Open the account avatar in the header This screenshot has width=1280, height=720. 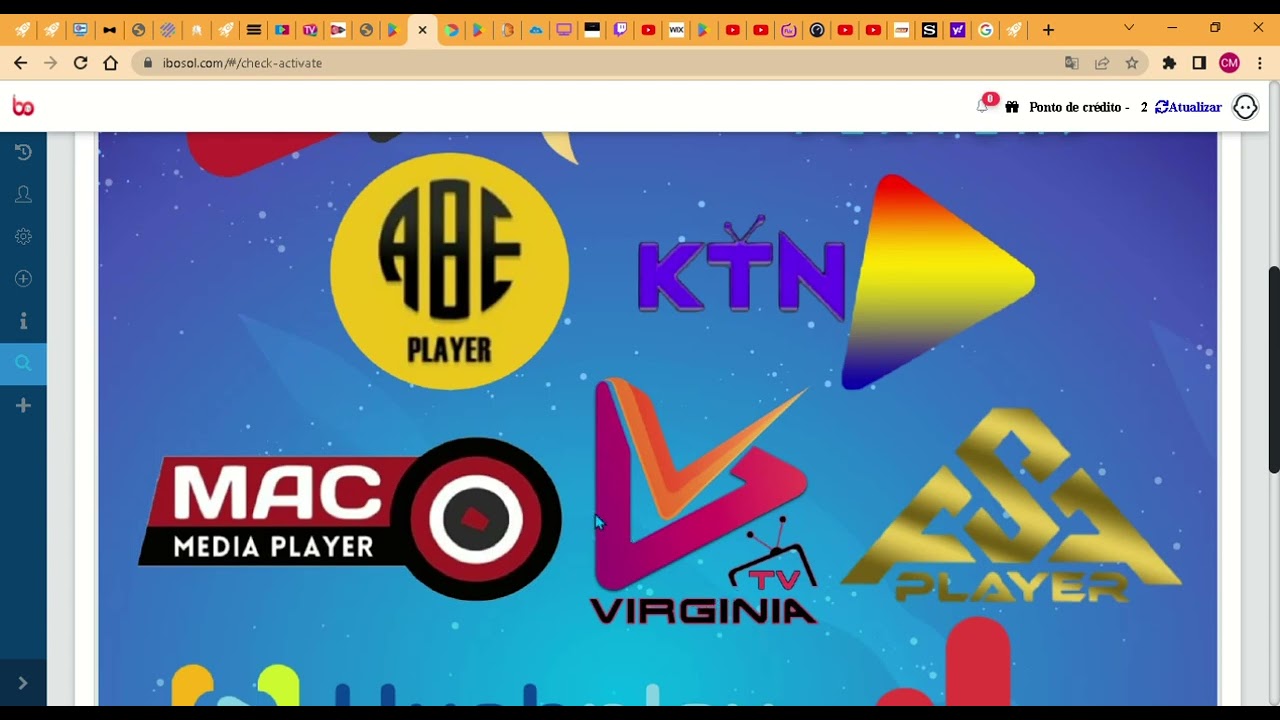(1245, 107)
